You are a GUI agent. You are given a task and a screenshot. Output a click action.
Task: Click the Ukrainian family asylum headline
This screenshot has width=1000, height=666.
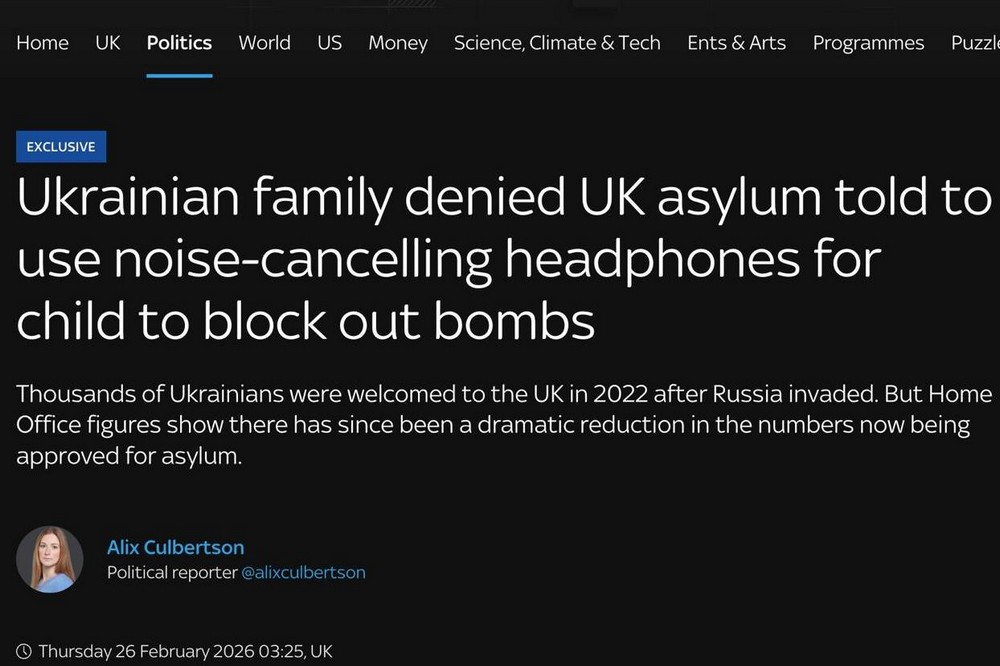500,259
